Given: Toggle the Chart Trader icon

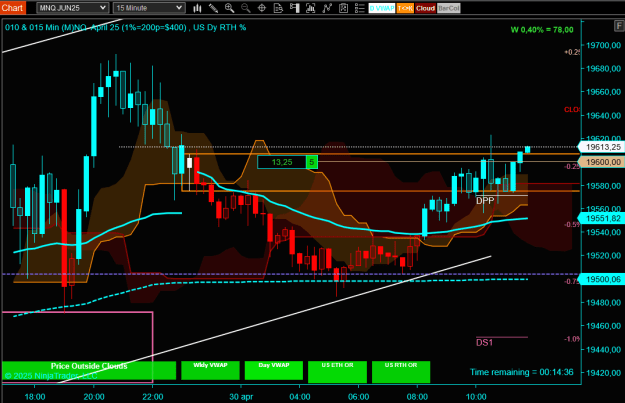Looking at the screenshot, I should click(295, 8).
